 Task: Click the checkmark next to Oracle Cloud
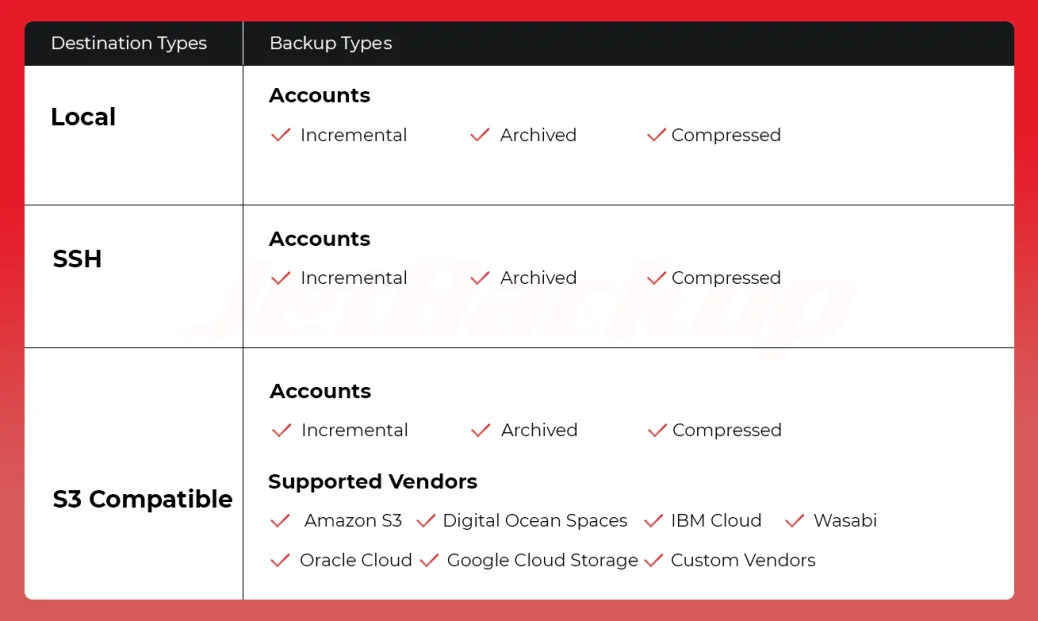point(281,561)
